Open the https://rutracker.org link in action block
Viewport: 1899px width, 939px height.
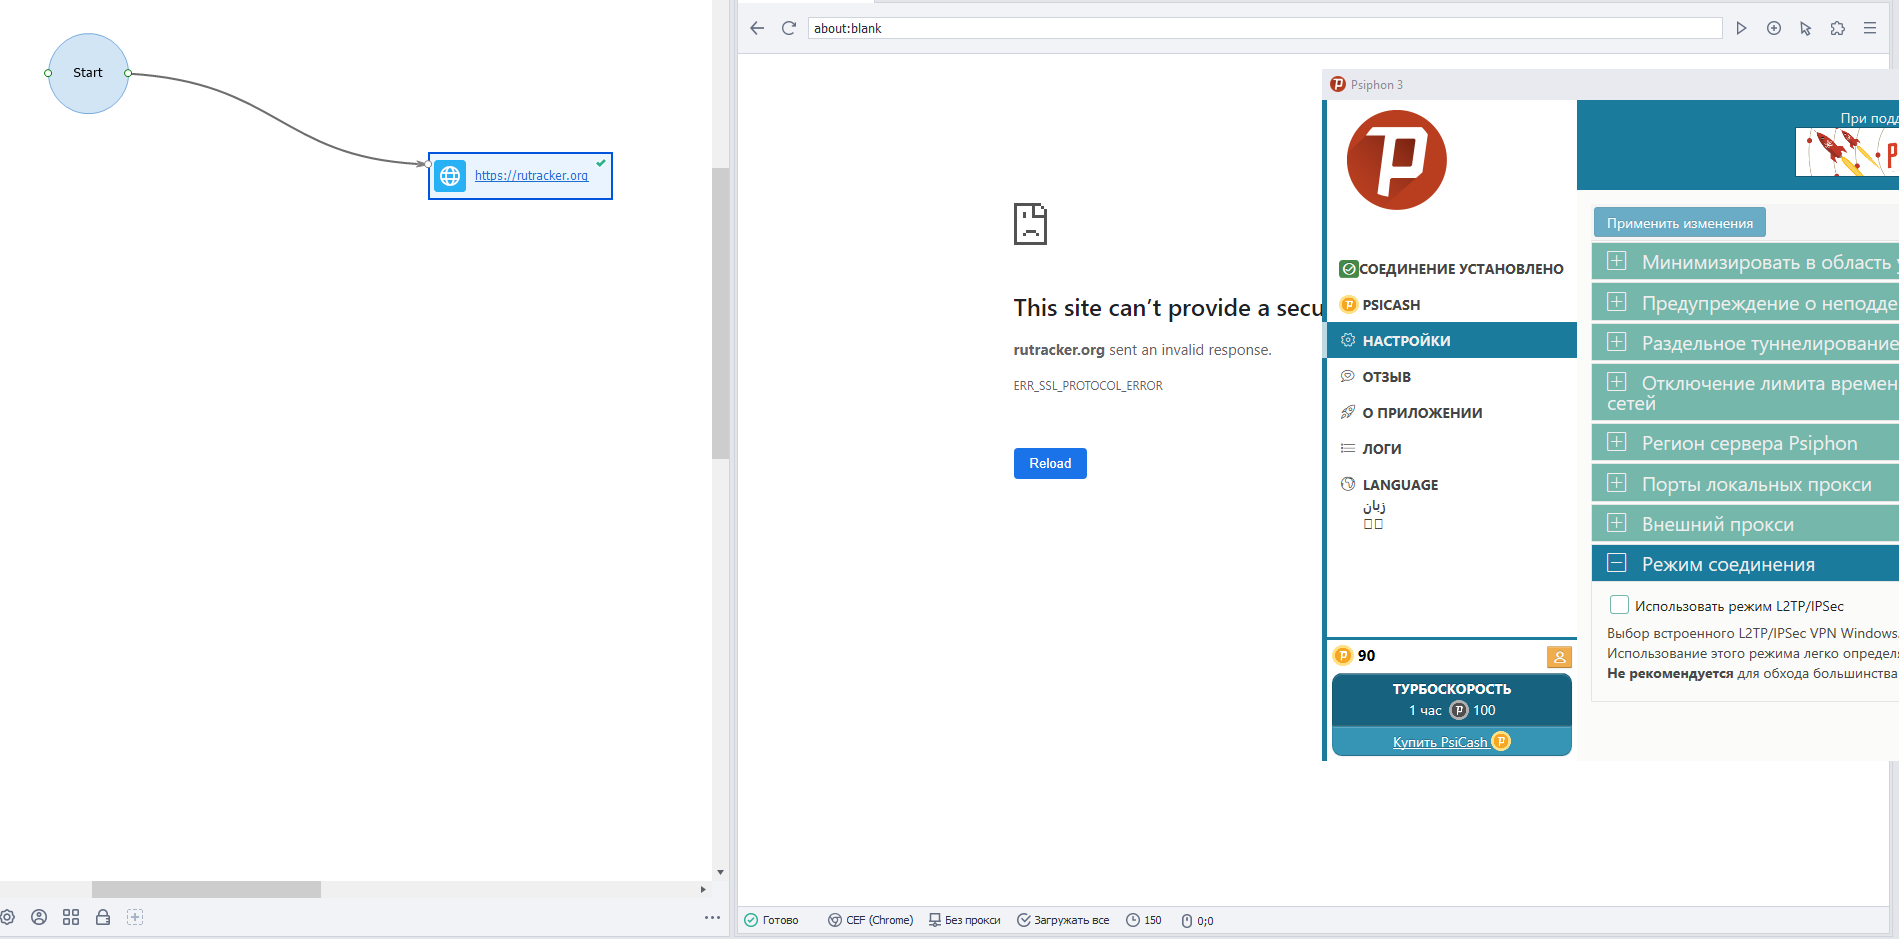pos(531,176)
